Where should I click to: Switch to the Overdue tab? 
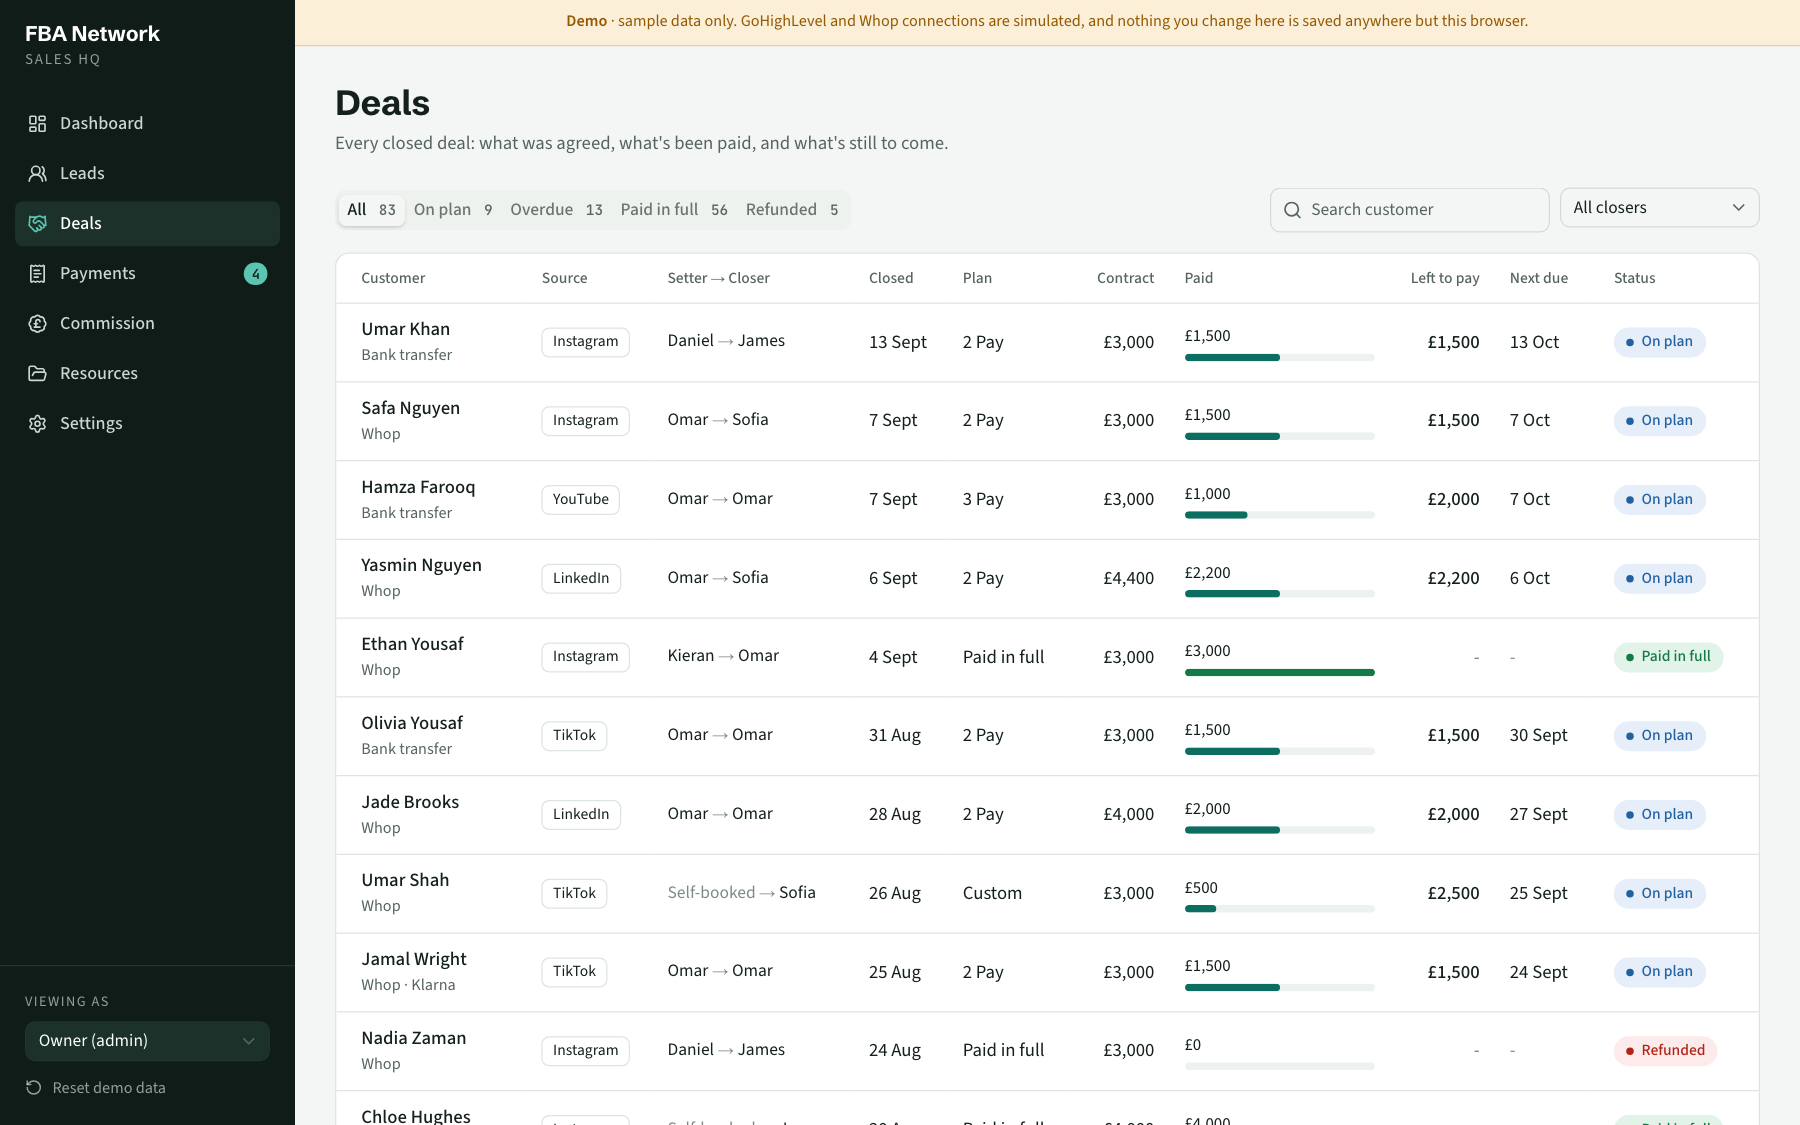coord(556,210)
